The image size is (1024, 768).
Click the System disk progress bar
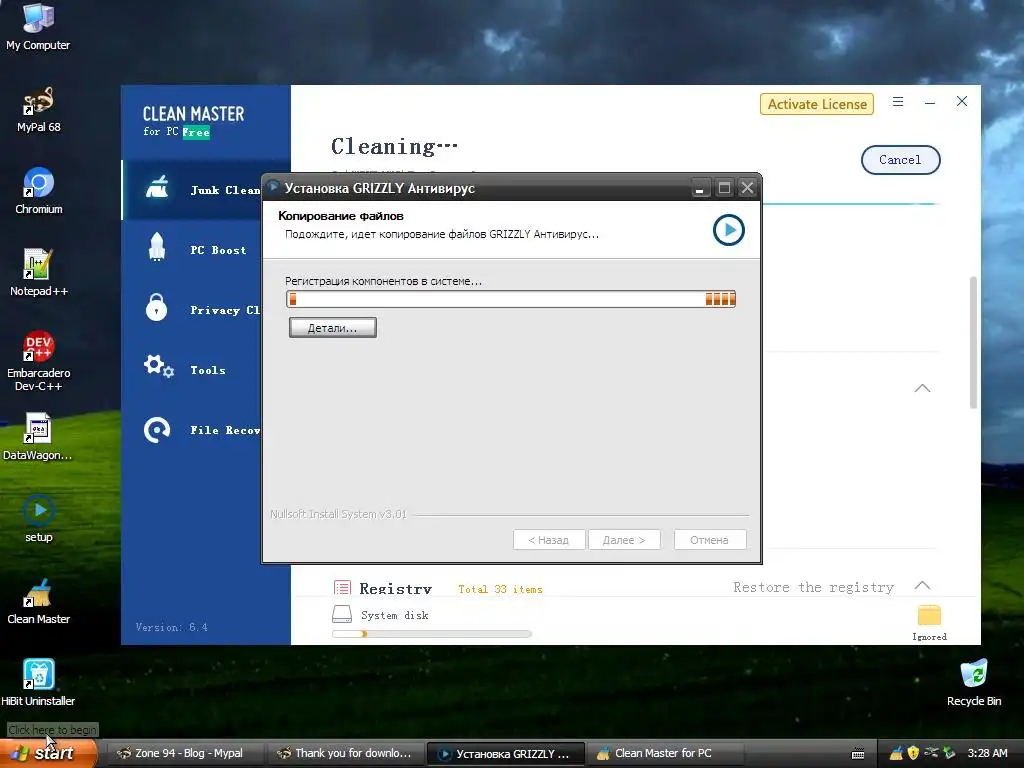432,633
